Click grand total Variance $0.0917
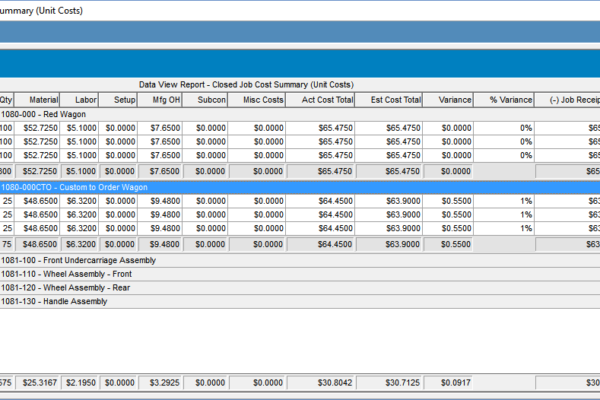 448,383
